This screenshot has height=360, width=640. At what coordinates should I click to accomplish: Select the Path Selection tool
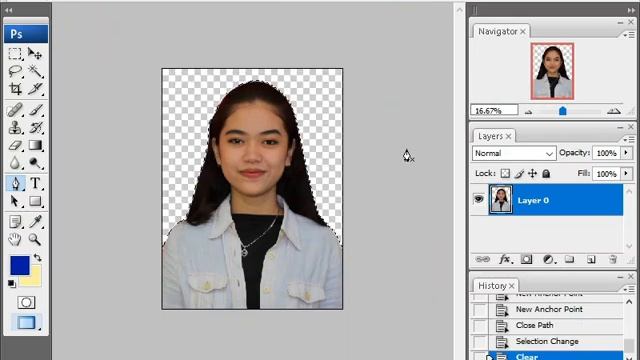15,201
